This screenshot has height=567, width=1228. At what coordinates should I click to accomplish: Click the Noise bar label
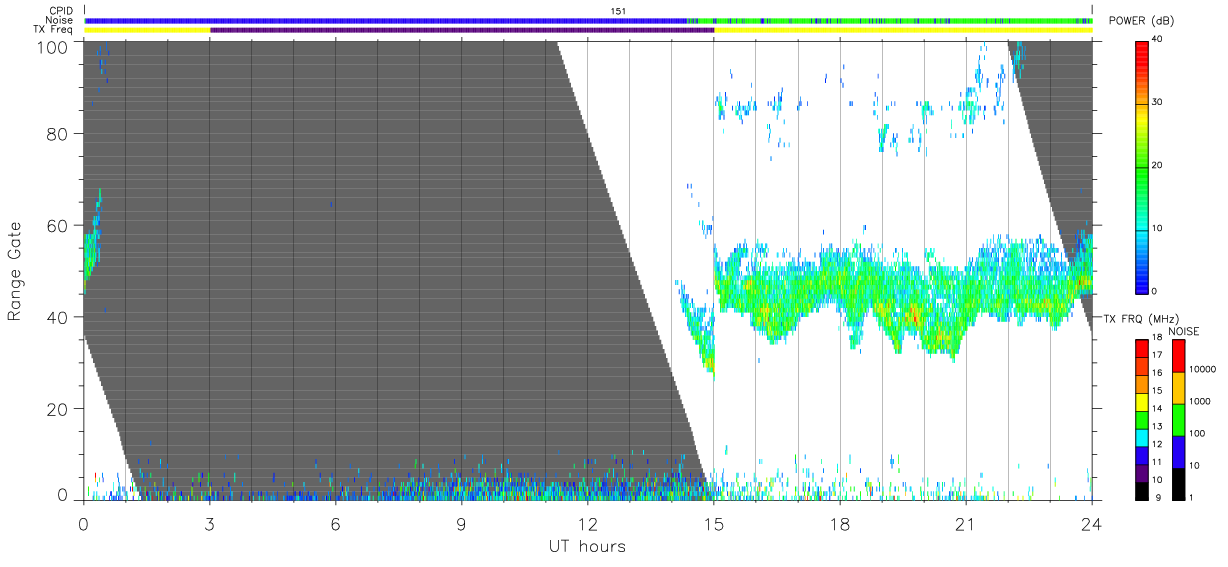pos(60,20)
